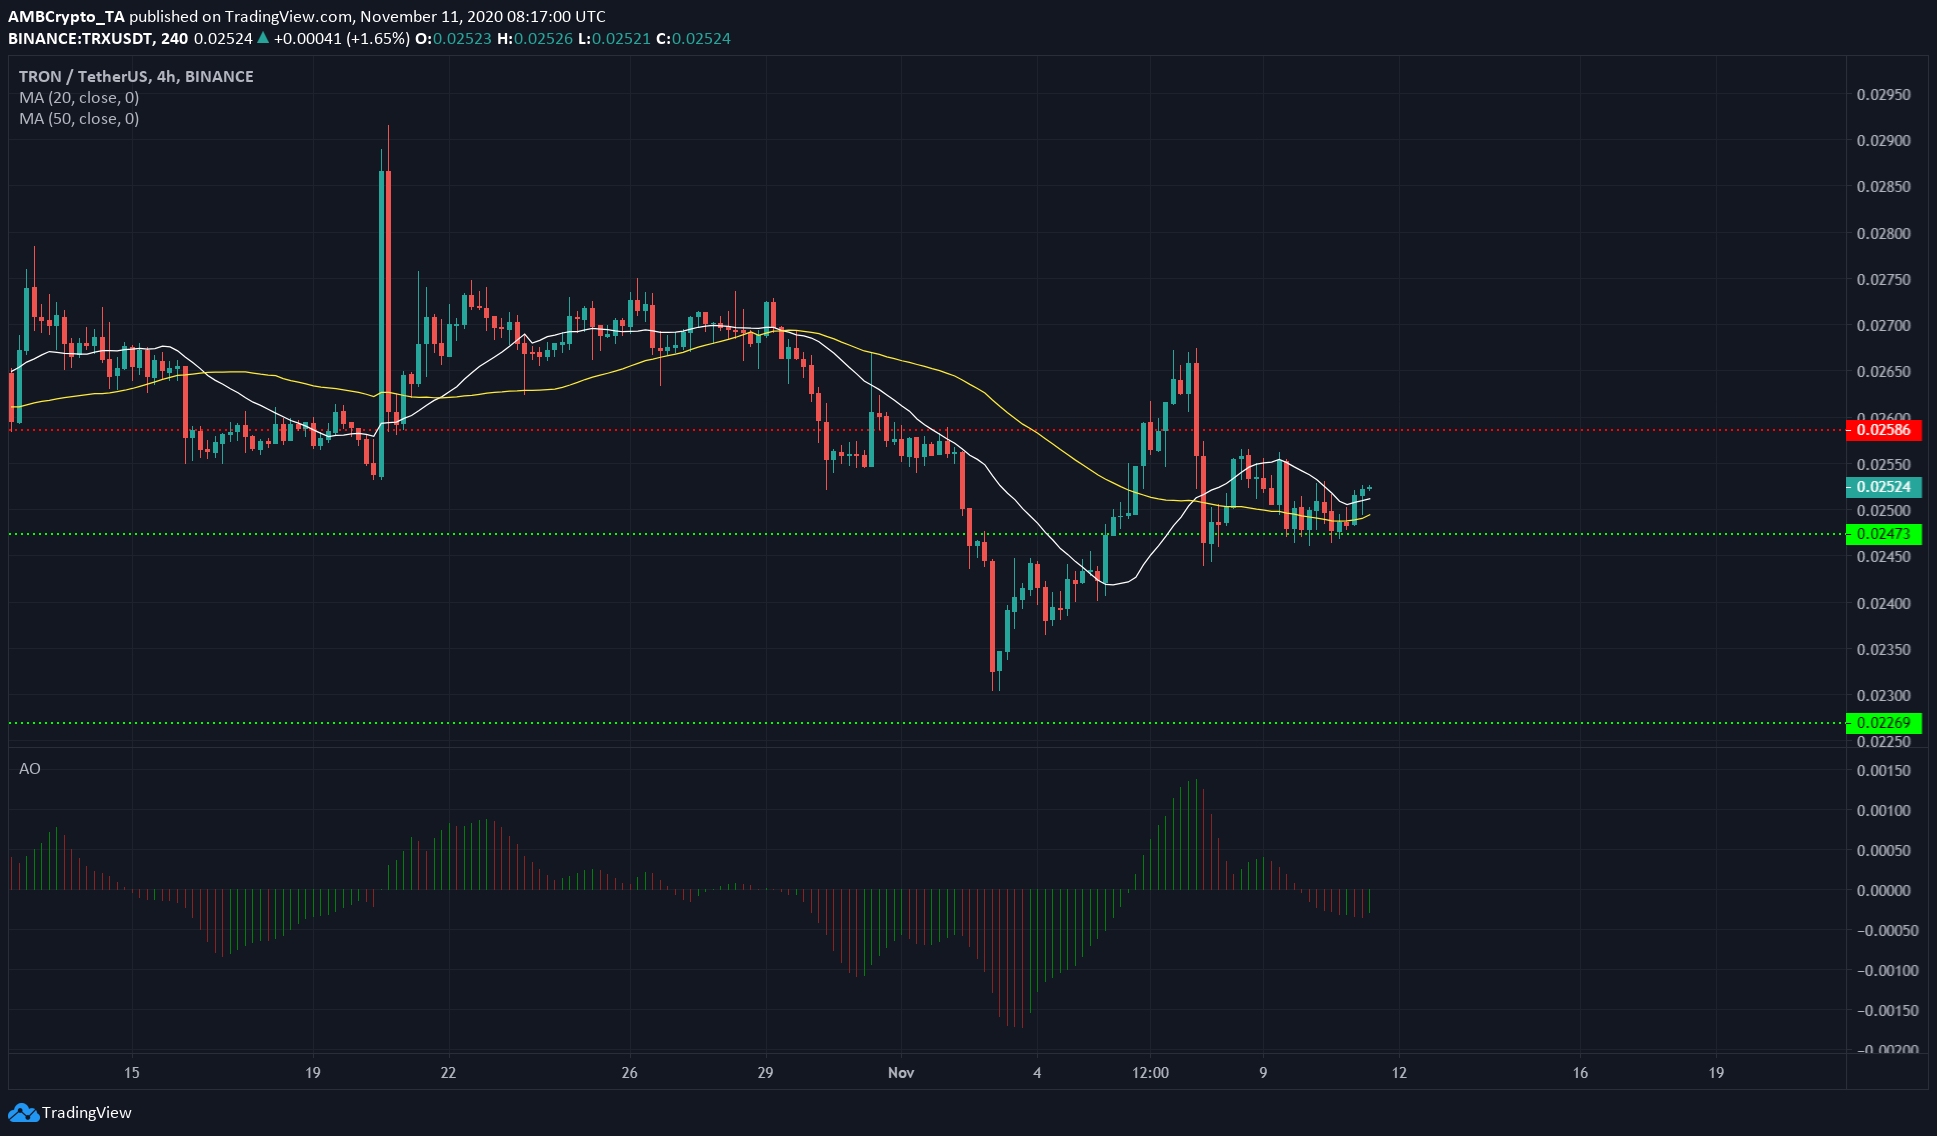
Task: Click the 22 date label on time axis
Action: (x=448, y=1072)
